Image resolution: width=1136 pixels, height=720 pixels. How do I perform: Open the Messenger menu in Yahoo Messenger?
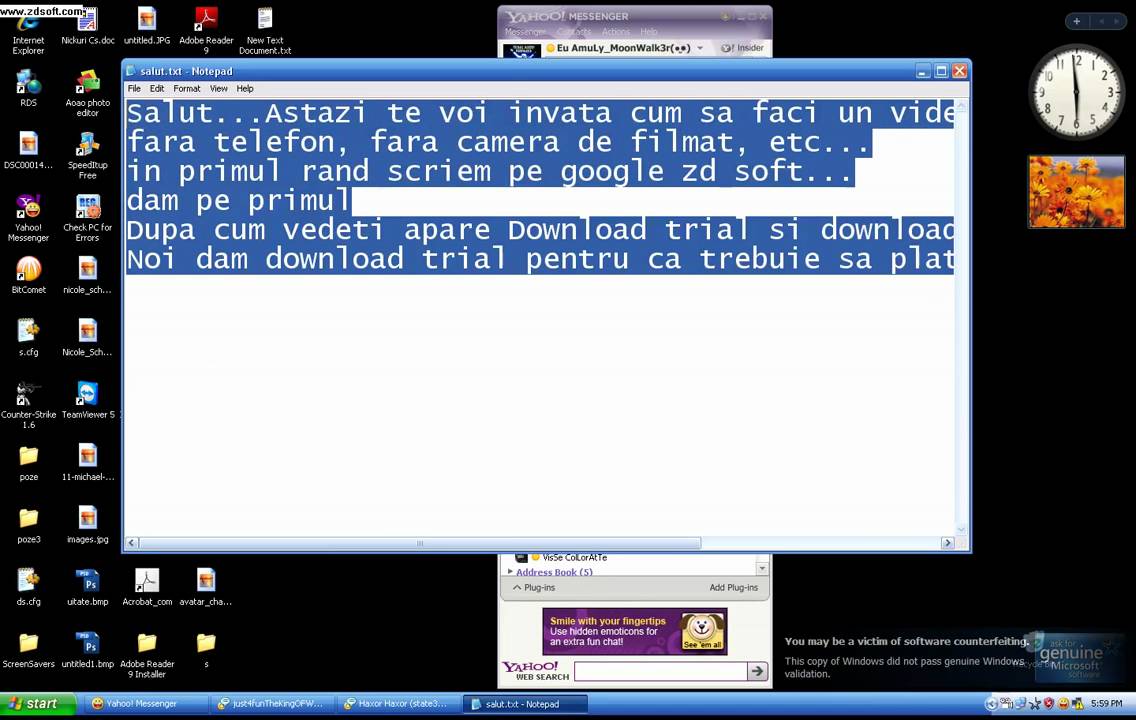tap(525, 32)
